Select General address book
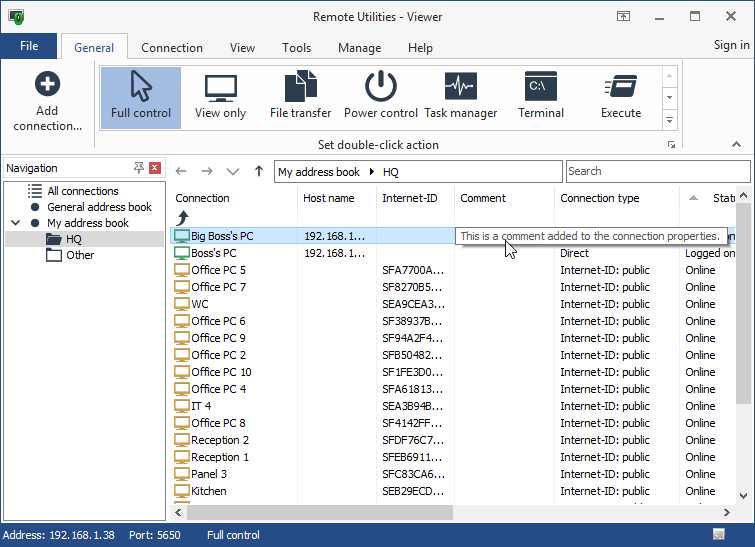Image resolution: width=755 pixels, height=547 pixels. (x=99, y=207)
